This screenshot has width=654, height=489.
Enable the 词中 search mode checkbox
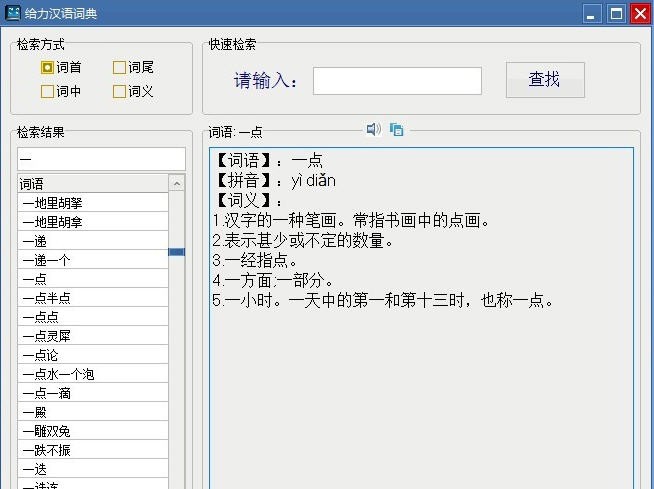point(48,91)
